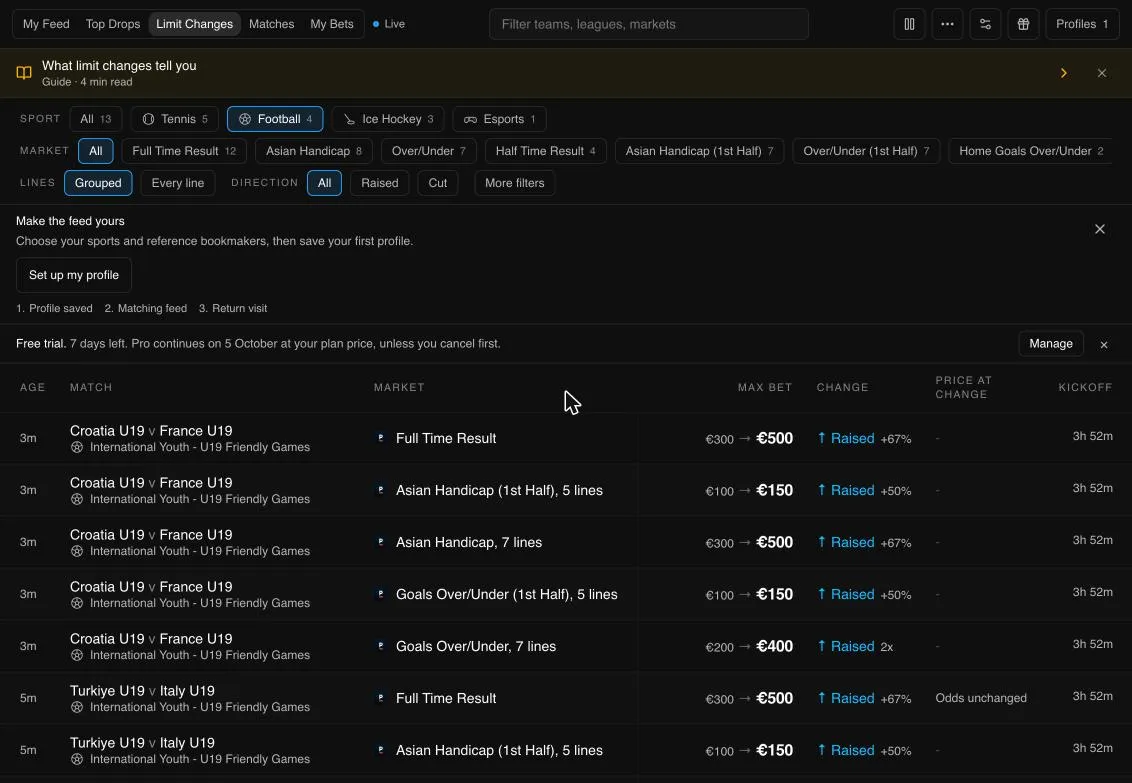Filter market by Over/Under 7
This screenshot has height=783, width=1132.
point(428,151)
